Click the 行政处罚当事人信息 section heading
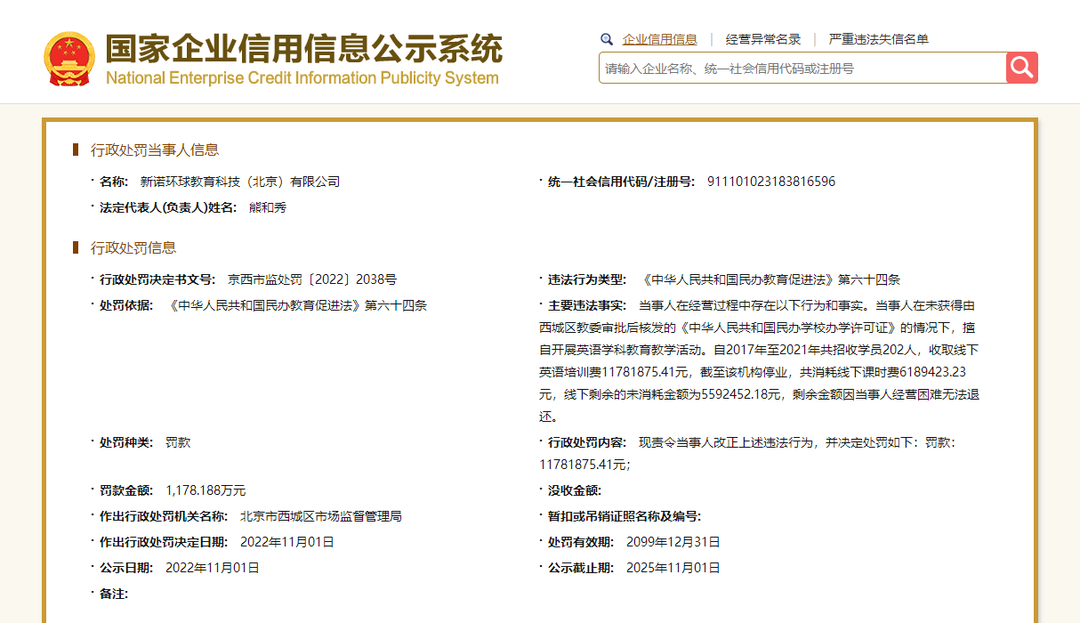The image size is (1080, 623). coord(154,150)
